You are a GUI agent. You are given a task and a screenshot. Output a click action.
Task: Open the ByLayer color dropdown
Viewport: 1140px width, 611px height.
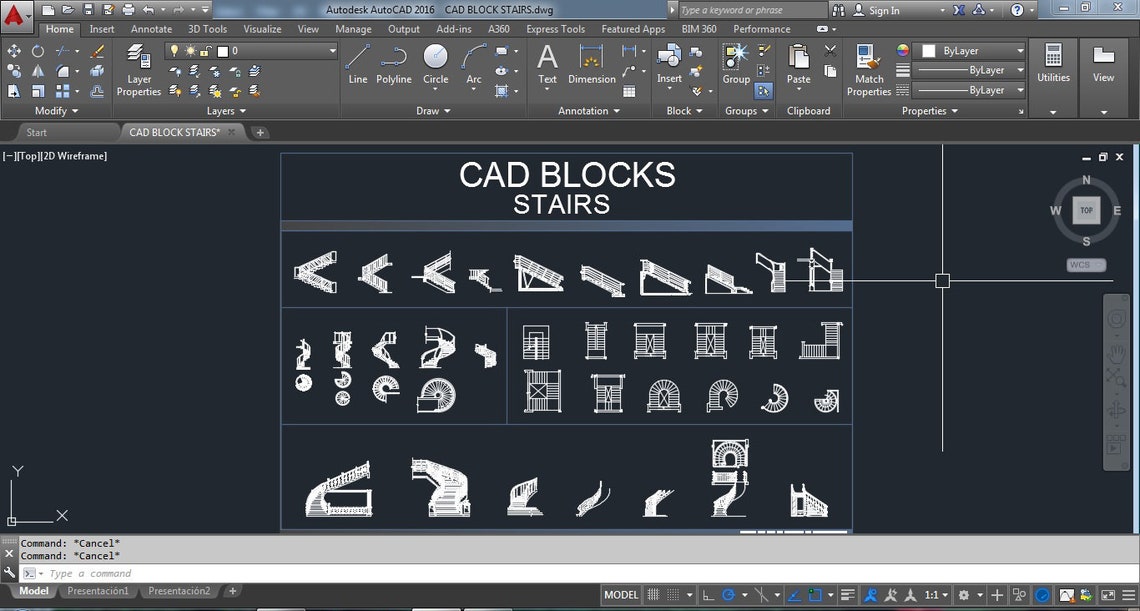[969, 50]
